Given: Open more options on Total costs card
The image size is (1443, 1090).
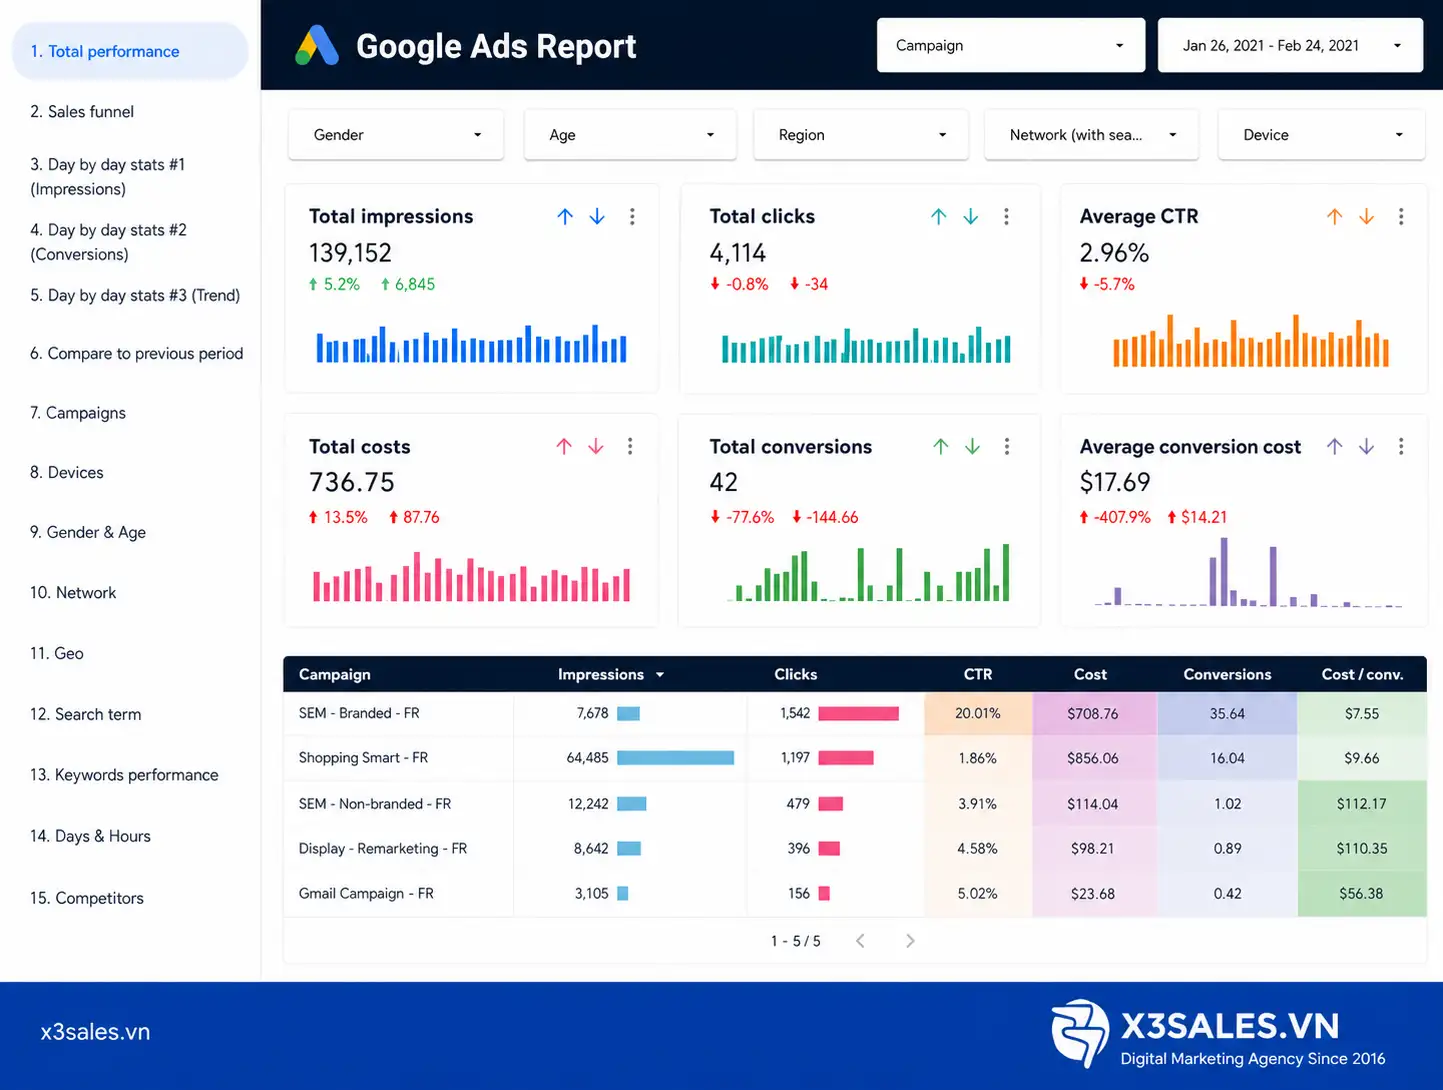Looking at the screenshot, I should pyautogui.click(x=630, y=446).
